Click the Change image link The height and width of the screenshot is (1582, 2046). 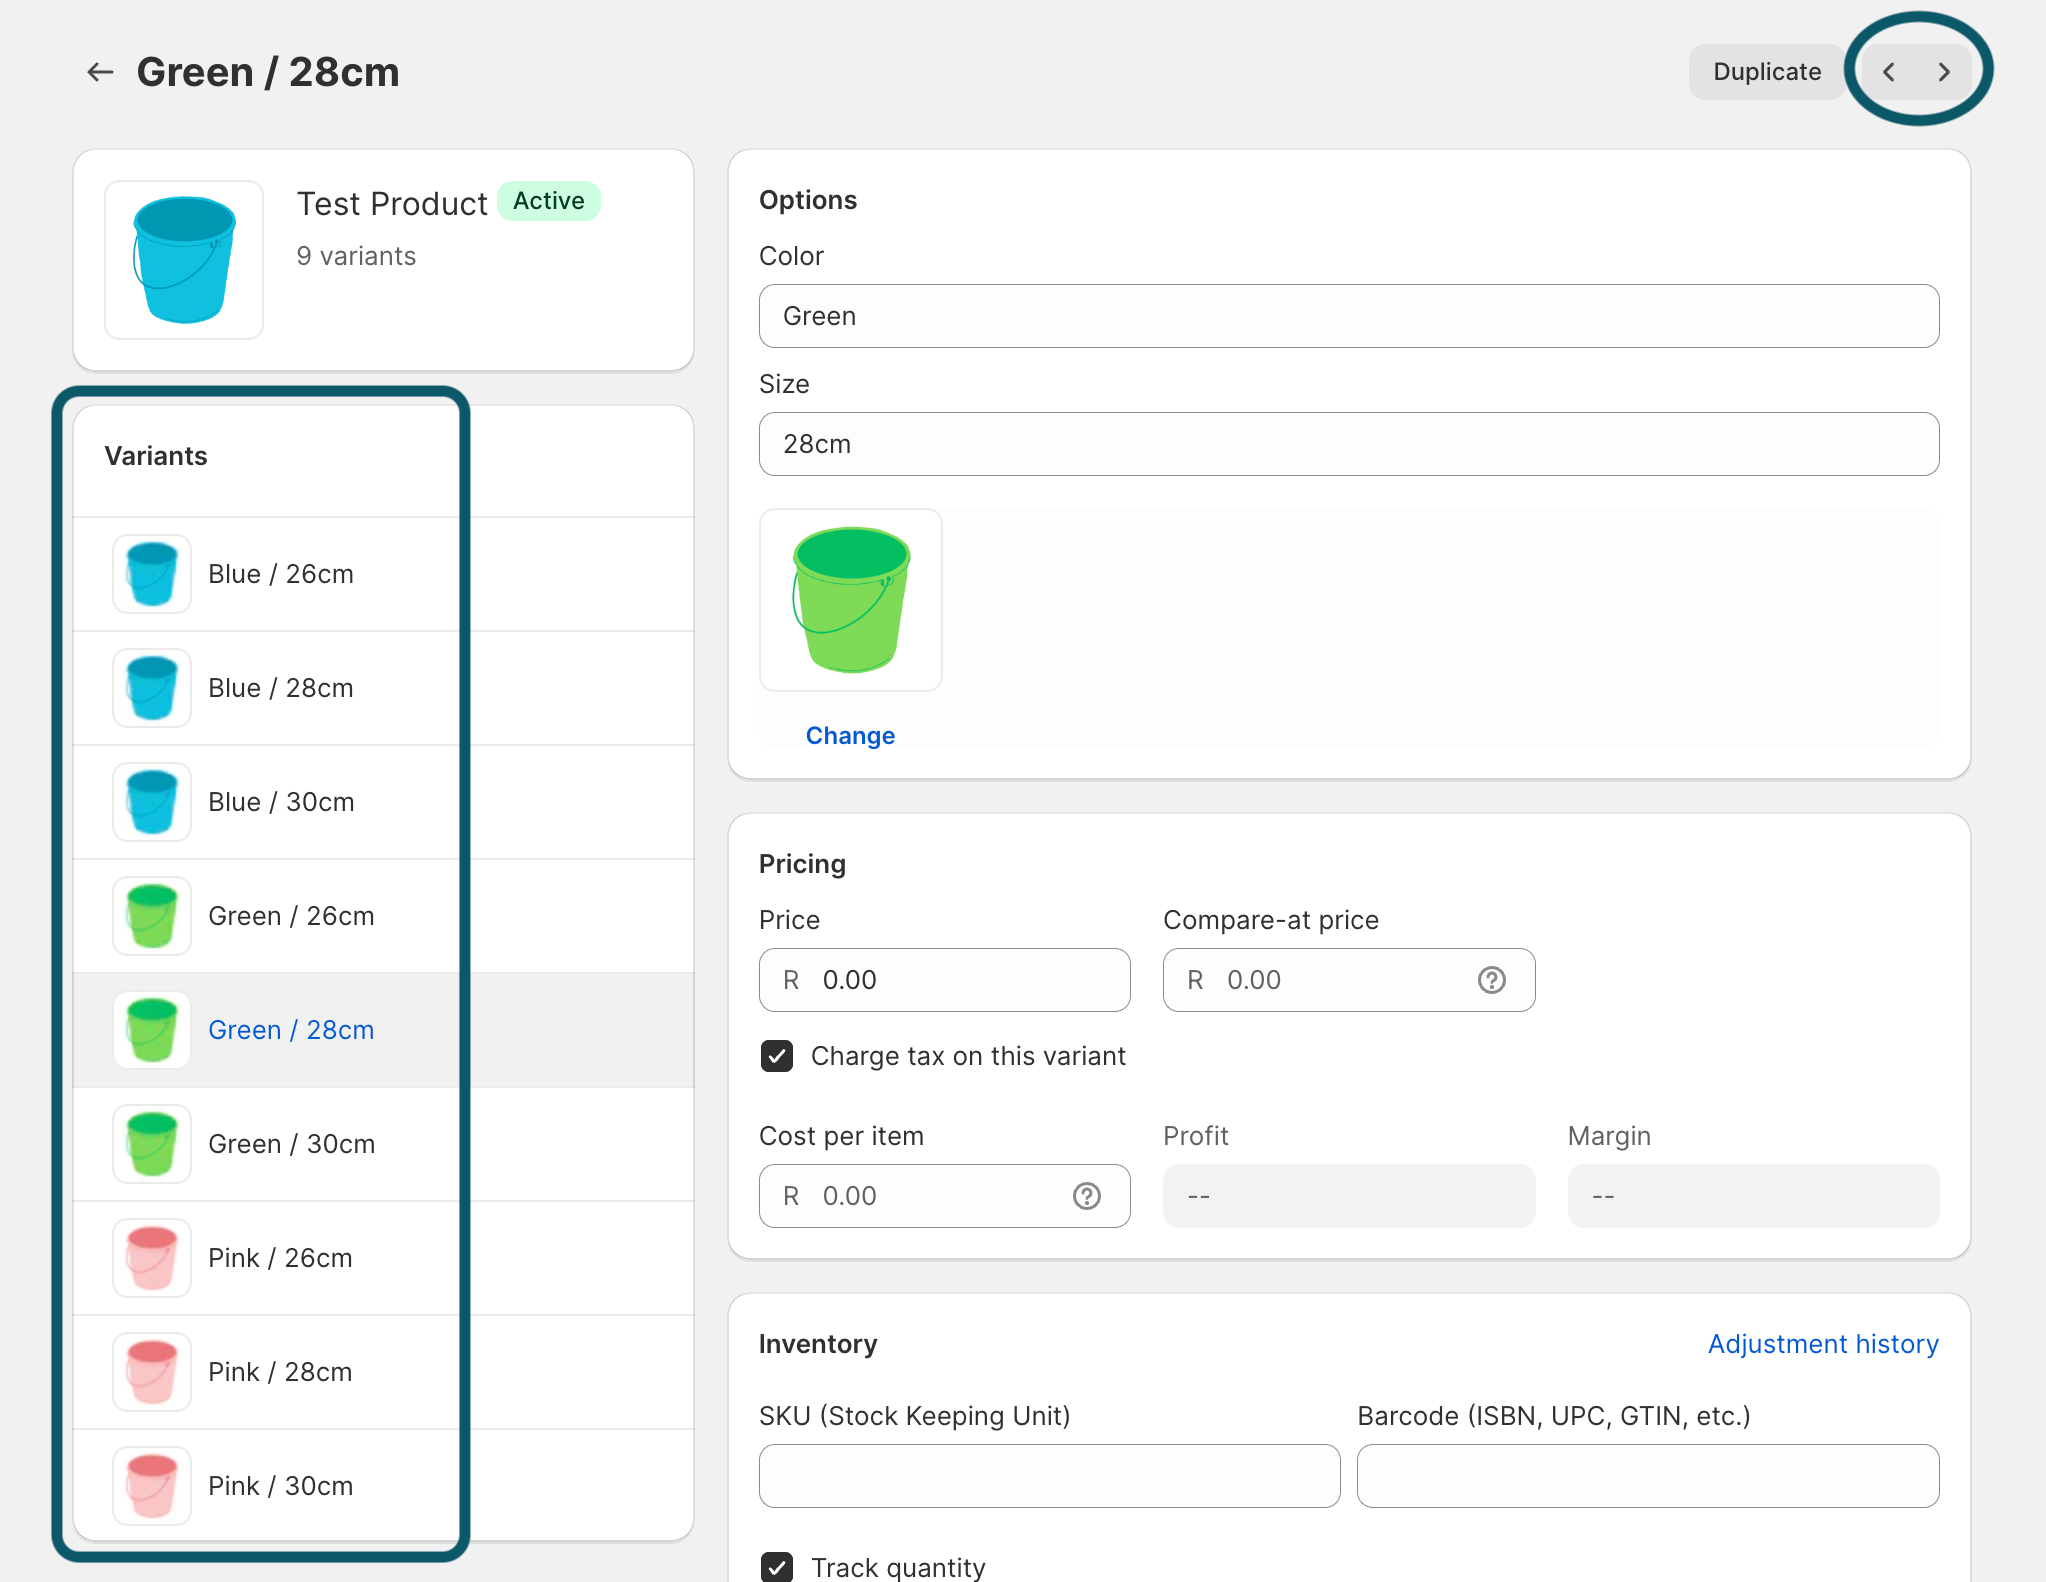[x=850, y=736]
